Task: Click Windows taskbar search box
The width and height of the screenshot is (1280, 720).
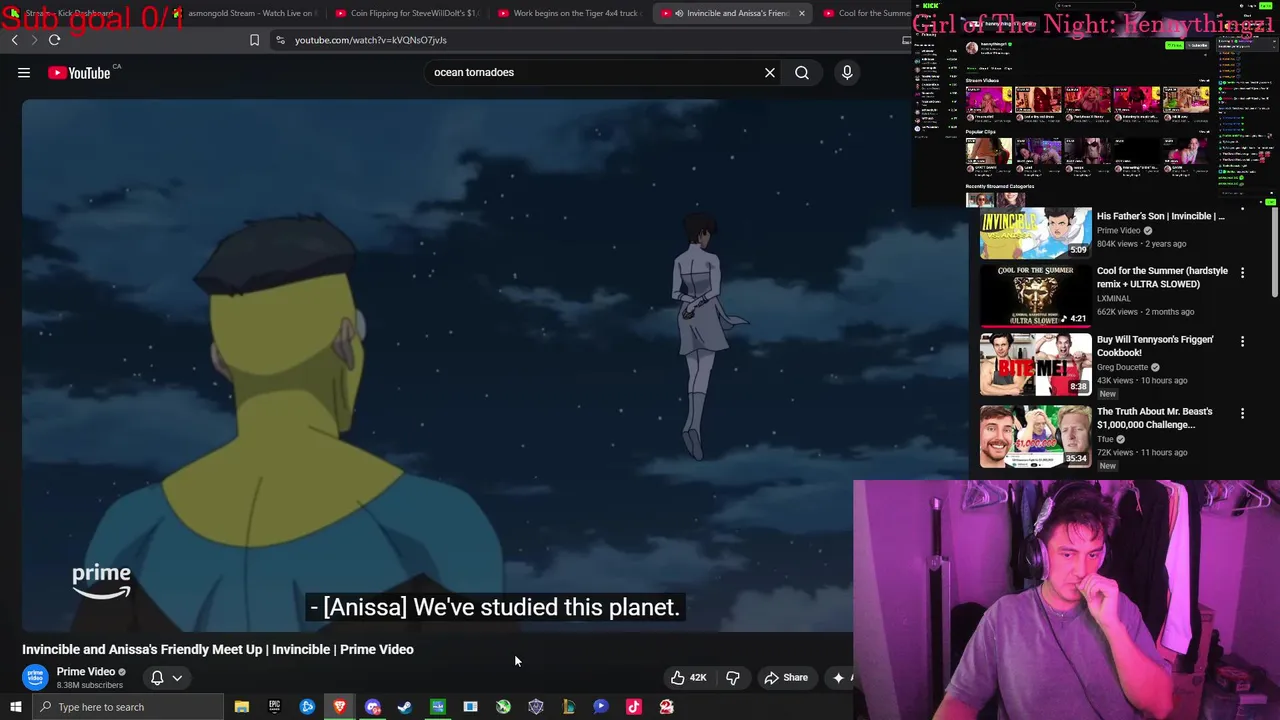Action: (127, 707)
